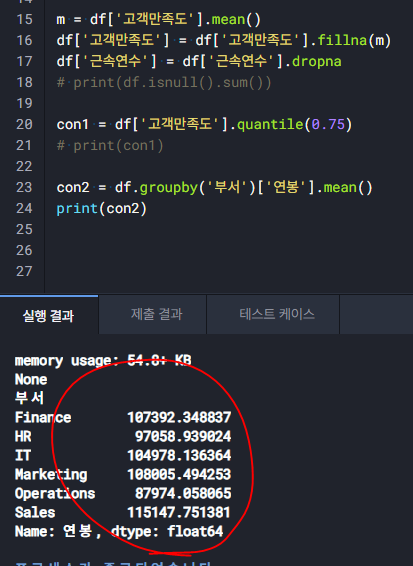Click groupby('부서') on line 23
This screenshot has height=566, width=413.
(197, 188)
